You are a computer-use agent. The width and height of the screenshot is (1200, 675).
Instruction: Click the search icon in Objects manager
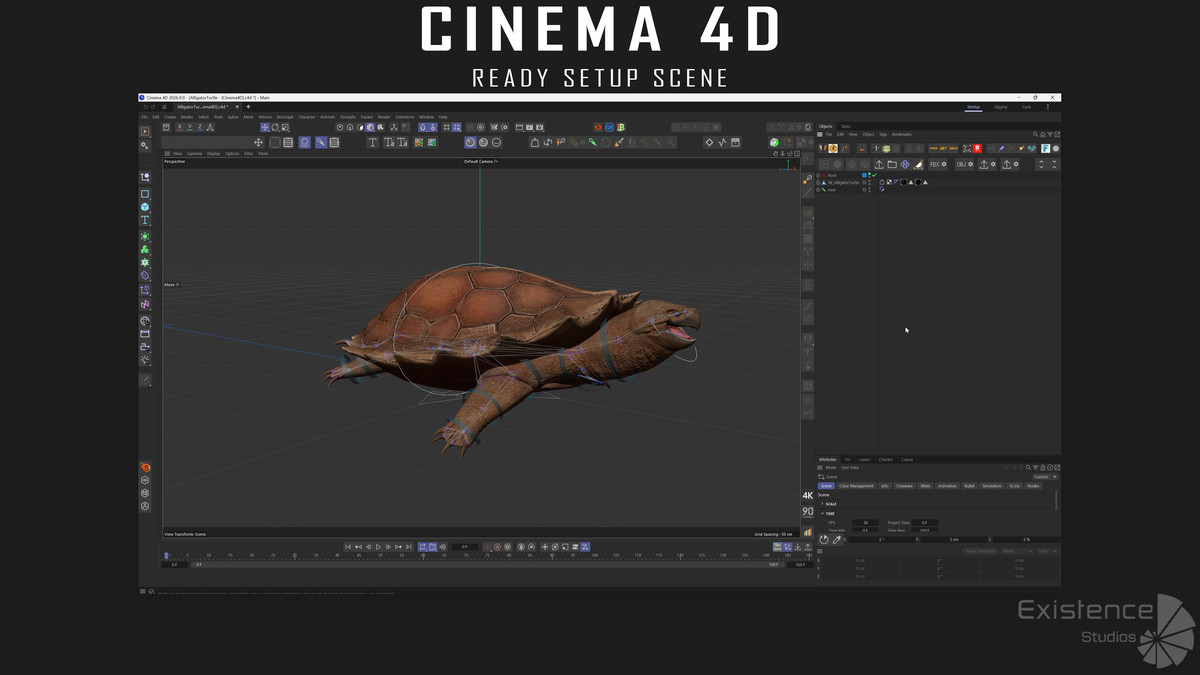coord(1036,134)
